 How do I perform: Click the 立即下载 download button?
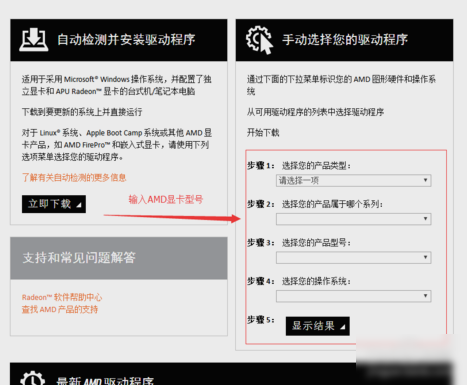coord(54,204)
